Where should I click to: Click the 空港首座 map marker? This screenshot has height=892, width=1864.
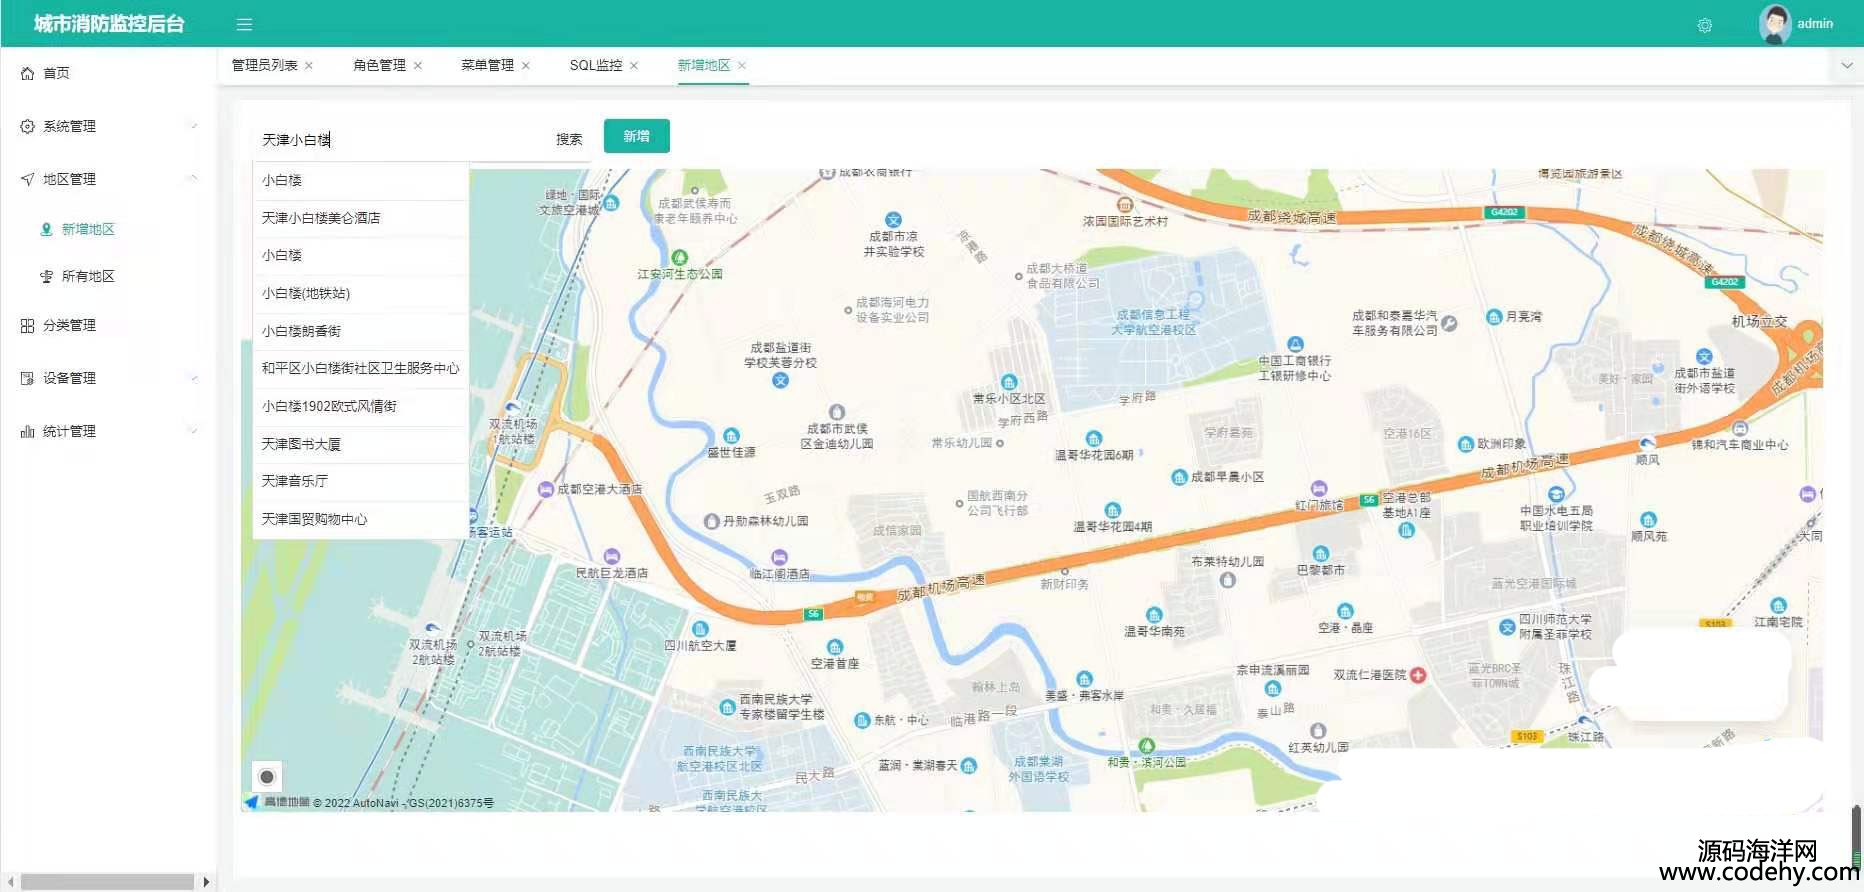835,647
